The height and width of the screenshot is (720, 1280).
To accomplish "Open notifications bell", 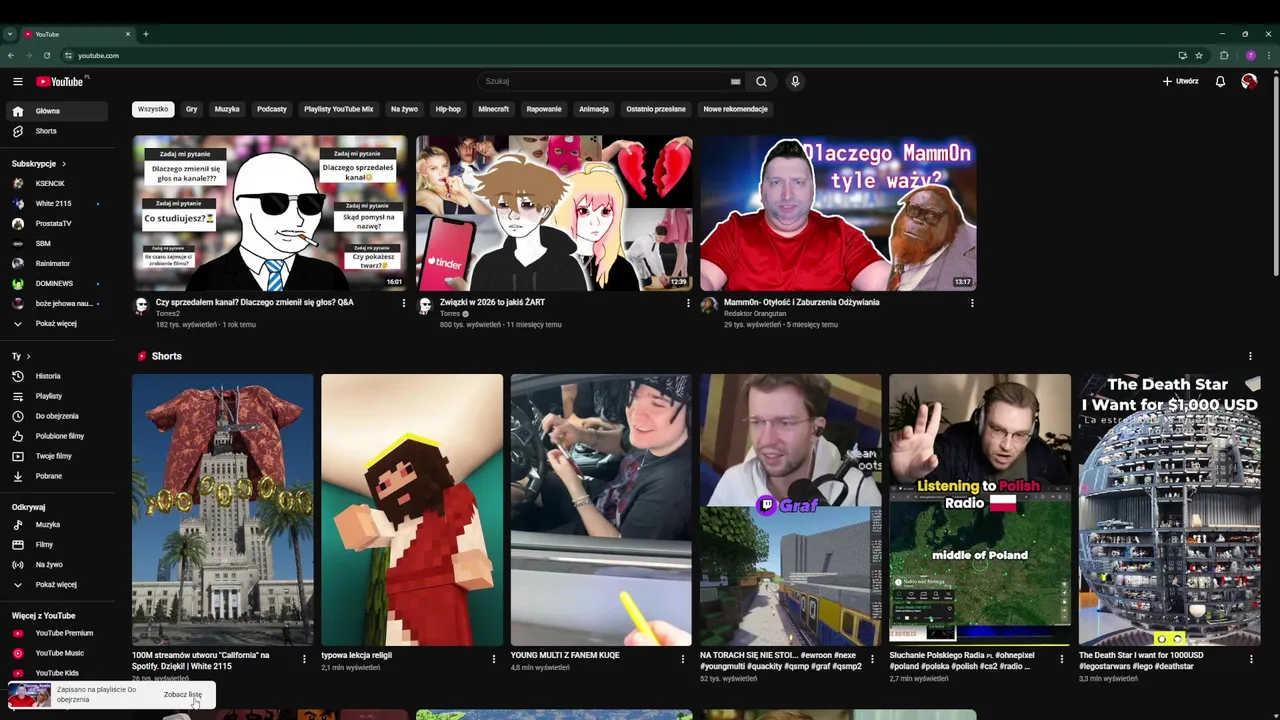I will click(1220, 81).
